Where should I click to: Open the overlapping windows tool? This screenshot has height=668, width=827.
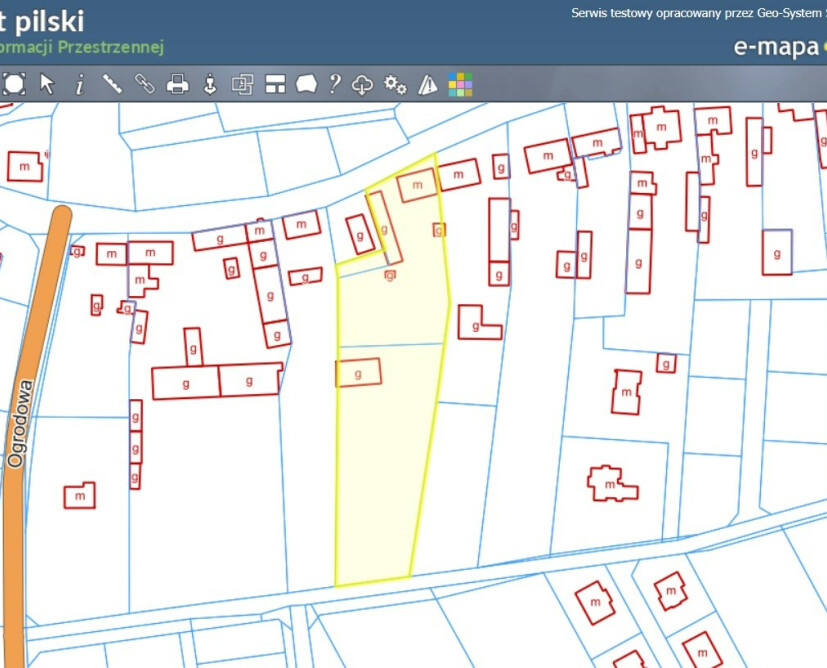[243, 84]
